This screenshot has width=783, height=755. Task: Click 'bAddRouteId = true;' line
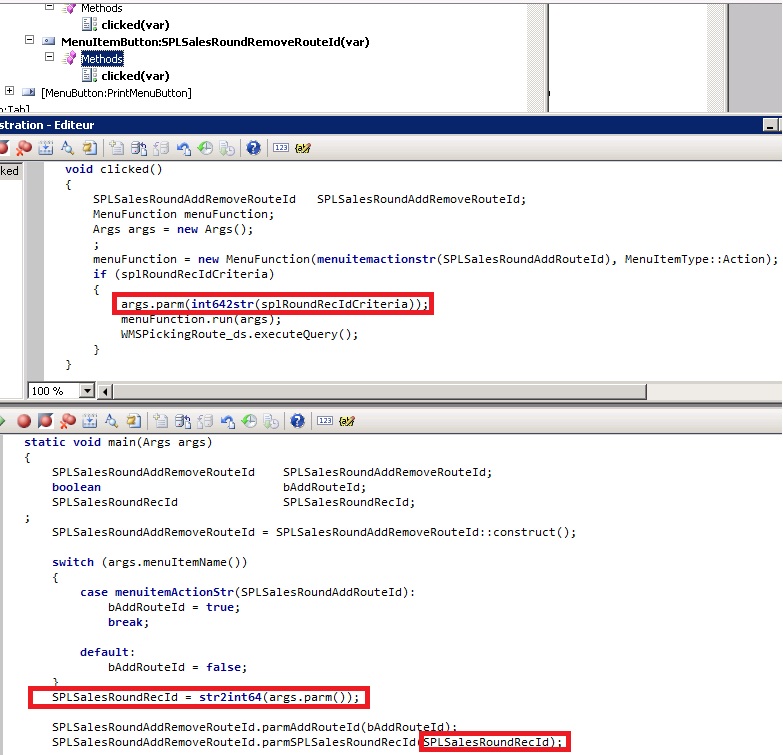coord(174,607)
